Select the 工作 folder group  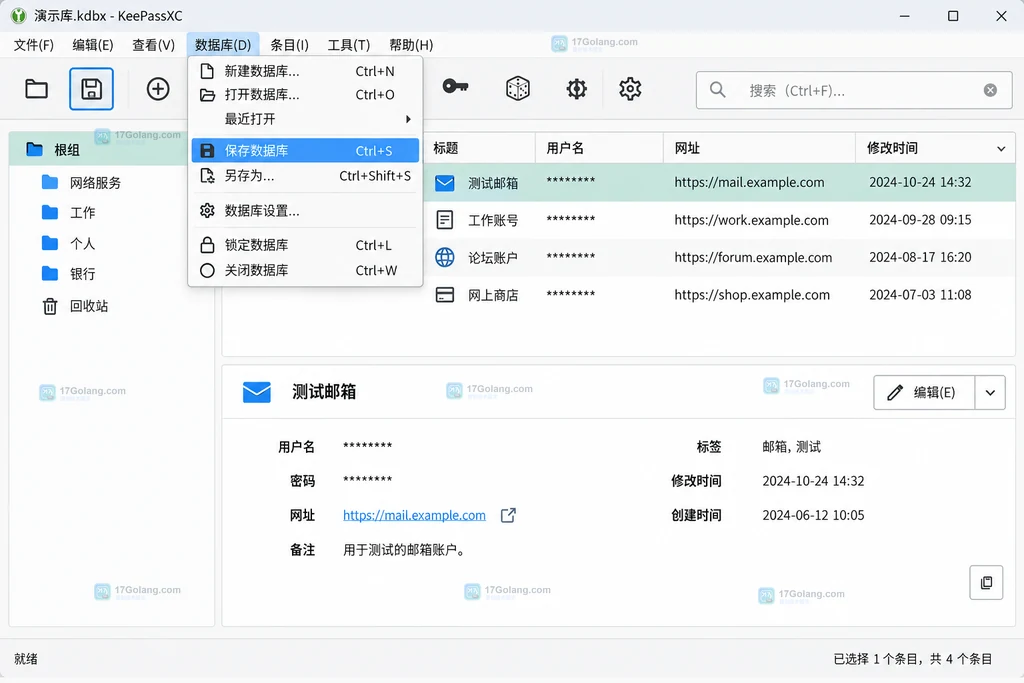[x=69, y=212]
